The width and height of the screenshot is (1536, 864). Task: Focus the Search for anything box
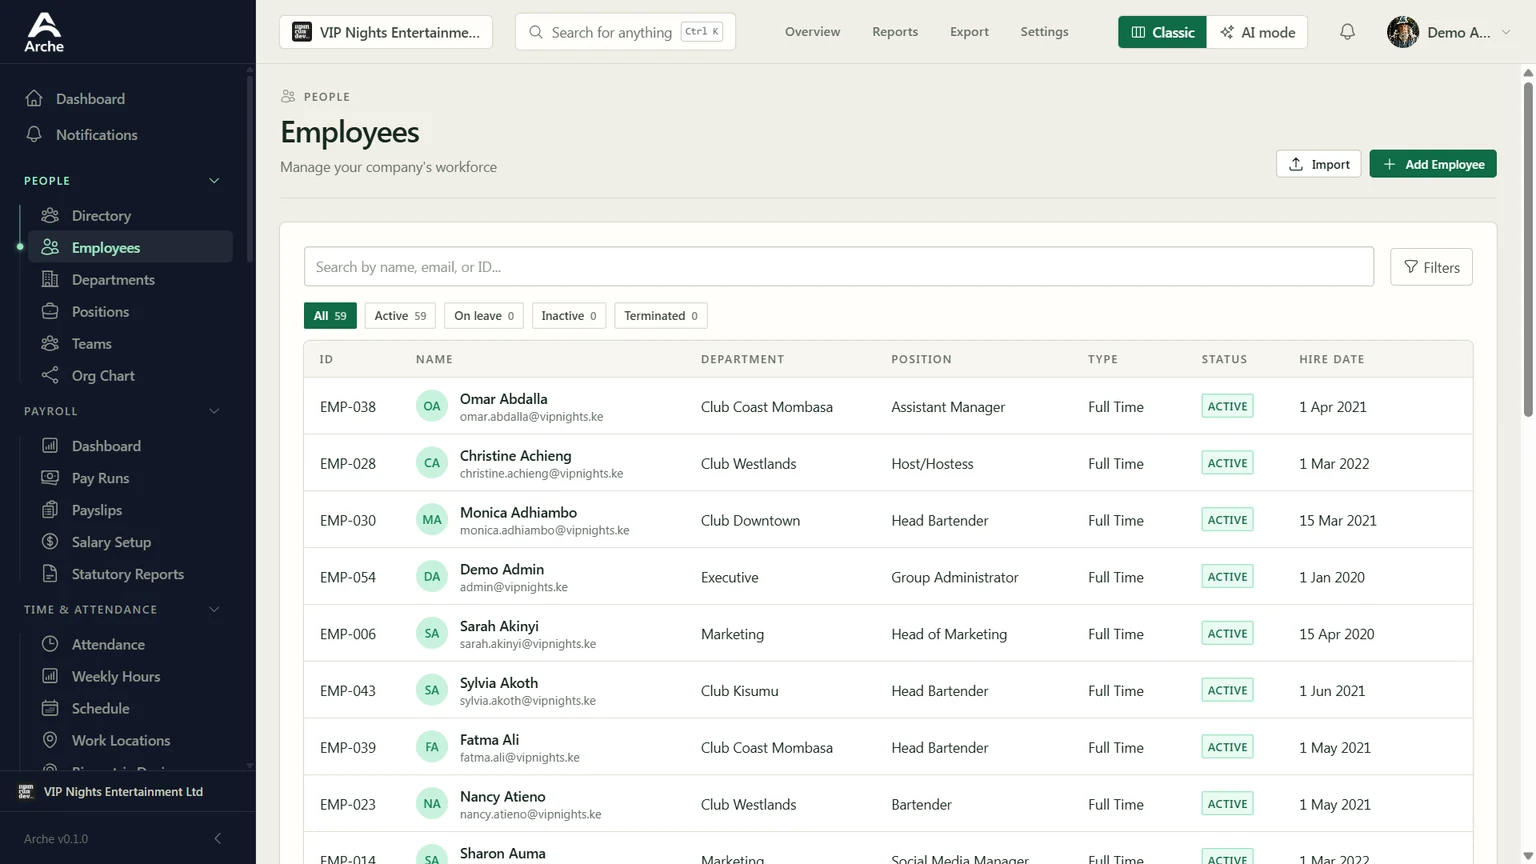(625, 32)
